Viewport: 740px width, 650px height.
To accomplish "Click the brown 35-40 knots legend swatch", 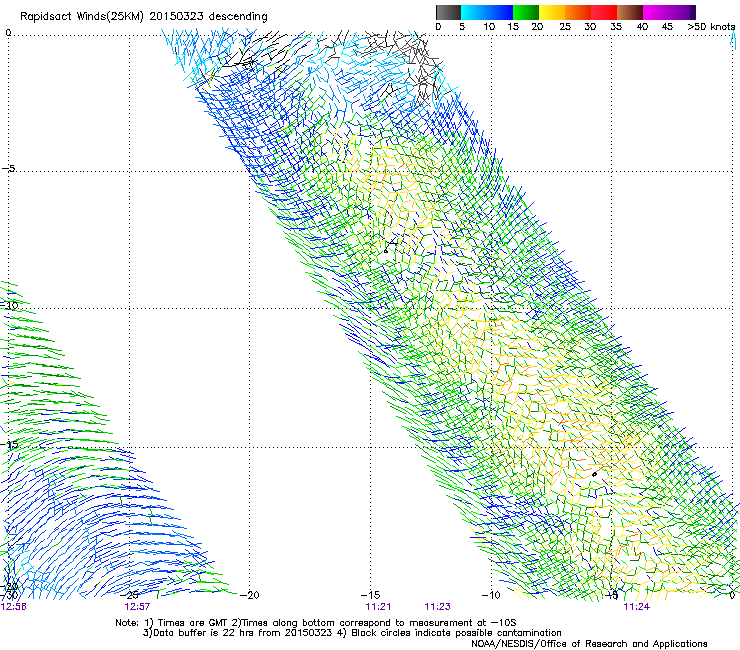I will click(x=630, y=12).
